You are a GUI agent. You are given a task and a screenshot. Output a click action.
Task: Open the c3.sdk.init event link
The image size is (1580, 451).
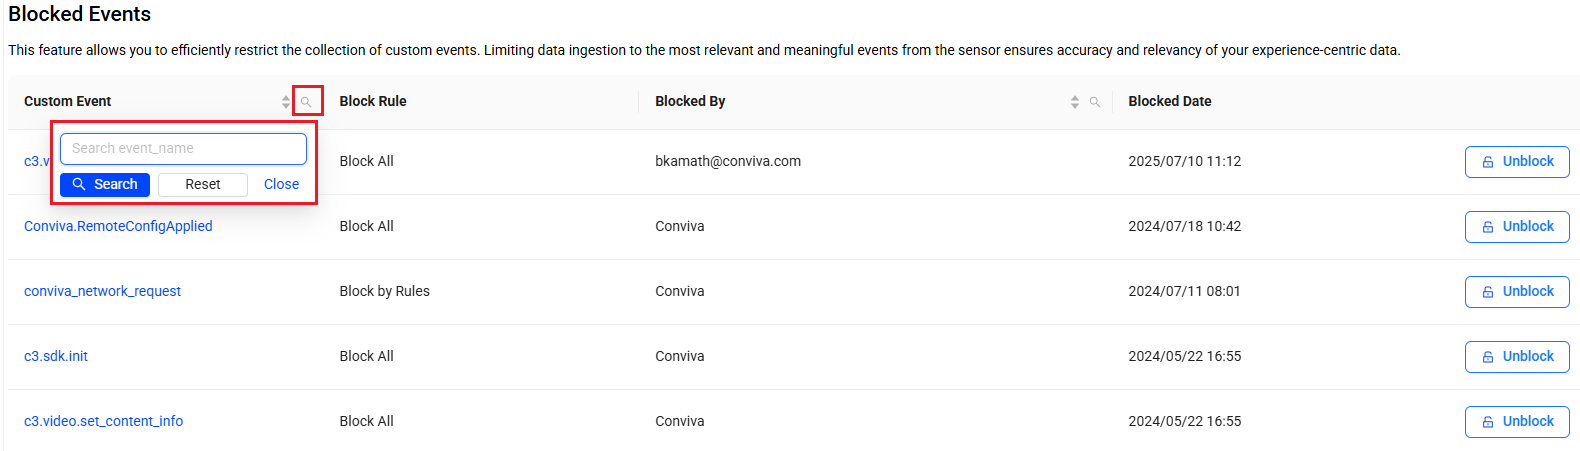point(56,357)
